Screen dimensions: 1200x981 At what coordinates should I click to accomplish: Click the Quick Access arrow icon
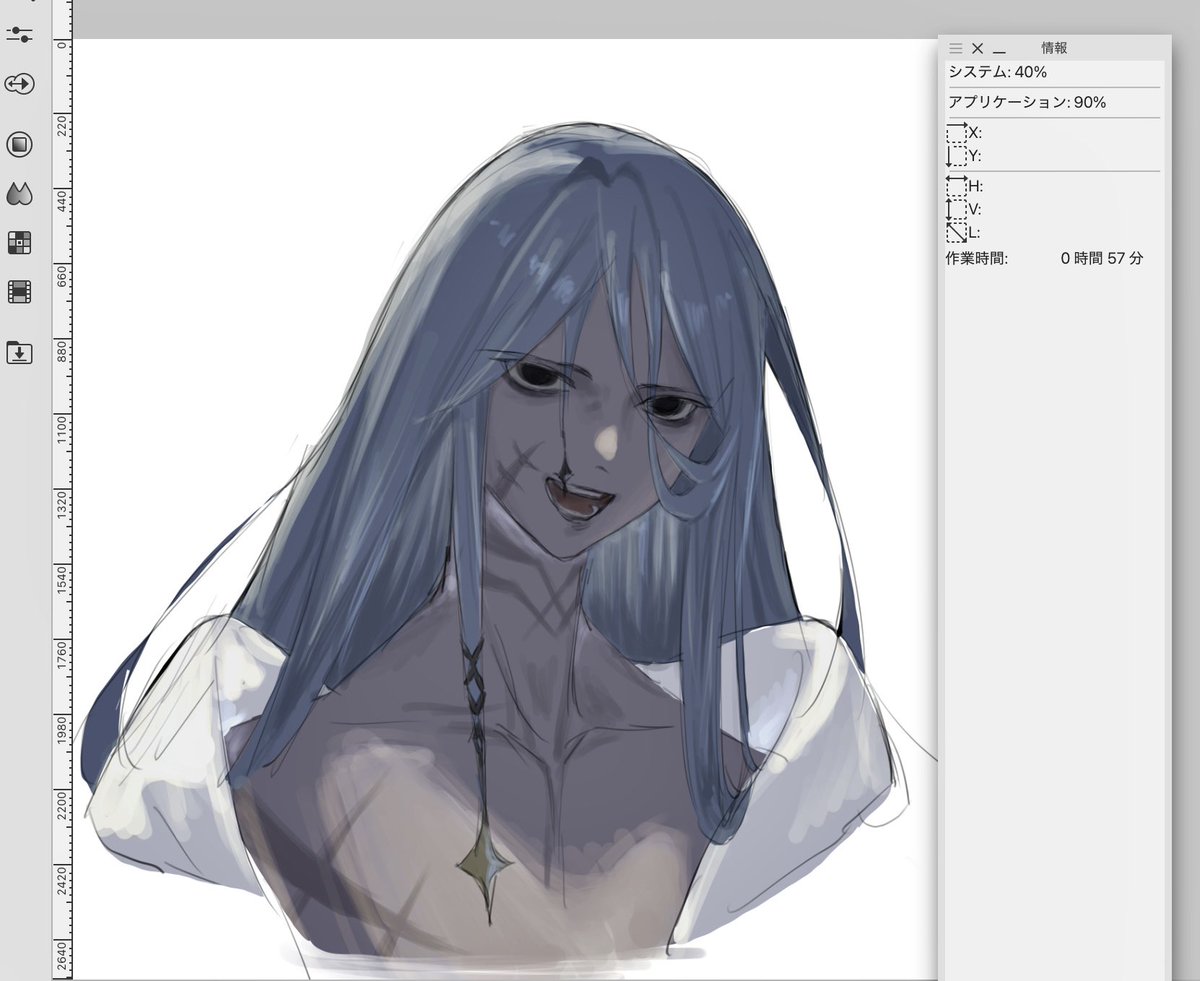[19, 85]
